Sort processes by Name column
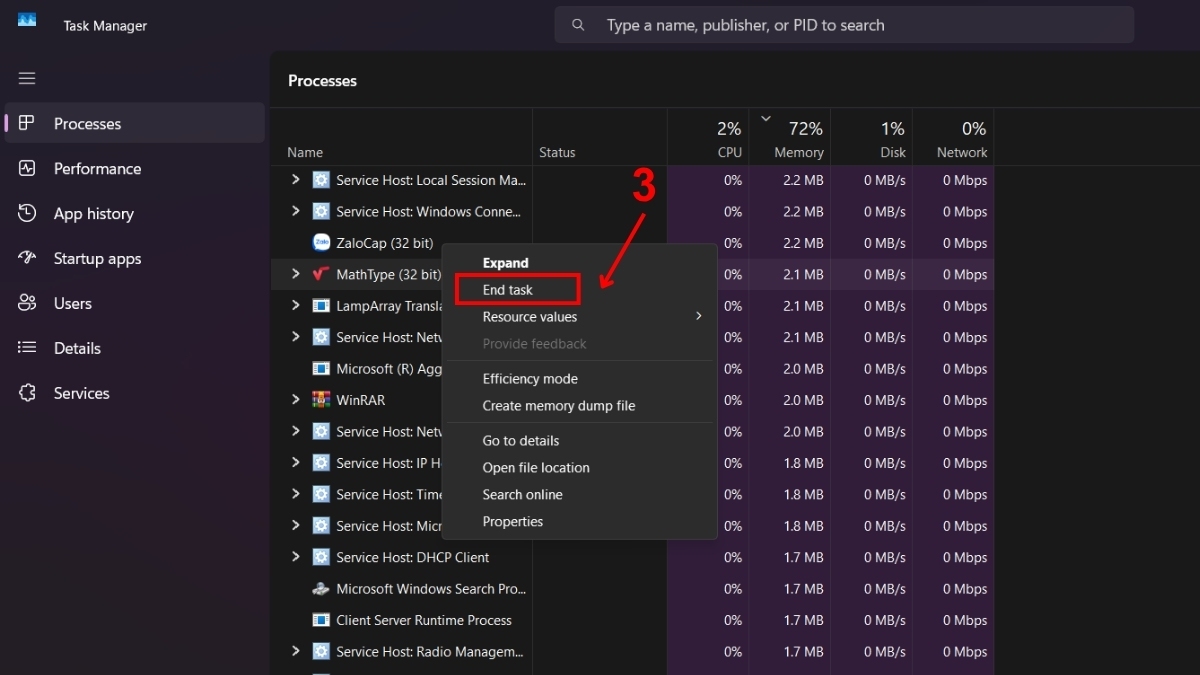The width and height of the screenshot is (1200, 675). (x=402, y=137)
